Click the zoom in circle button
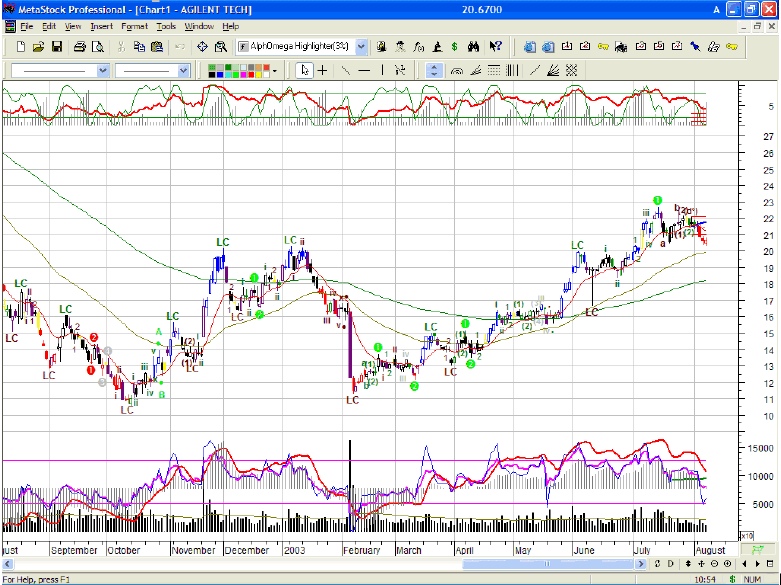 pos(727,564)
